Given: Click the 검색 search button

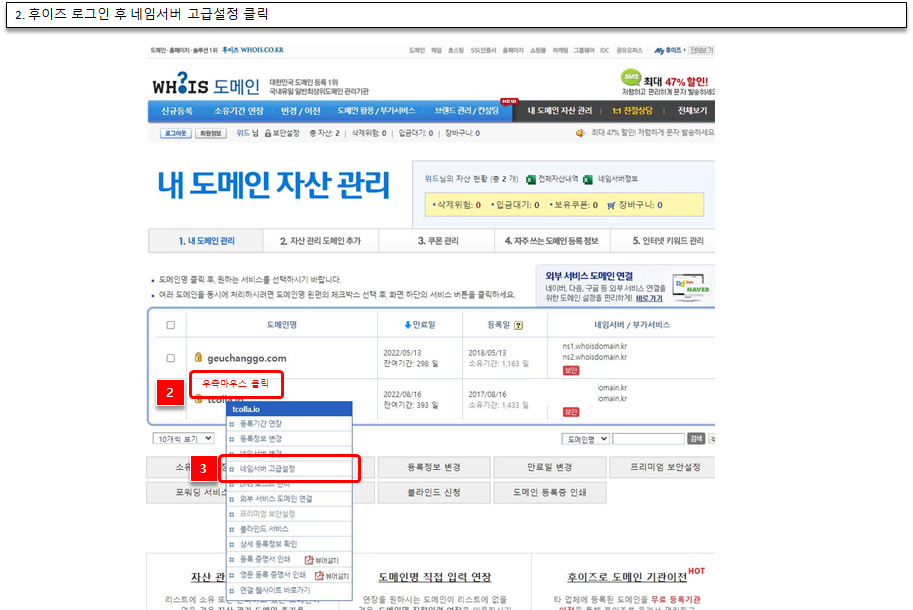Looking at the screenshot, I should pyautogui.click(x=696, y=439).
